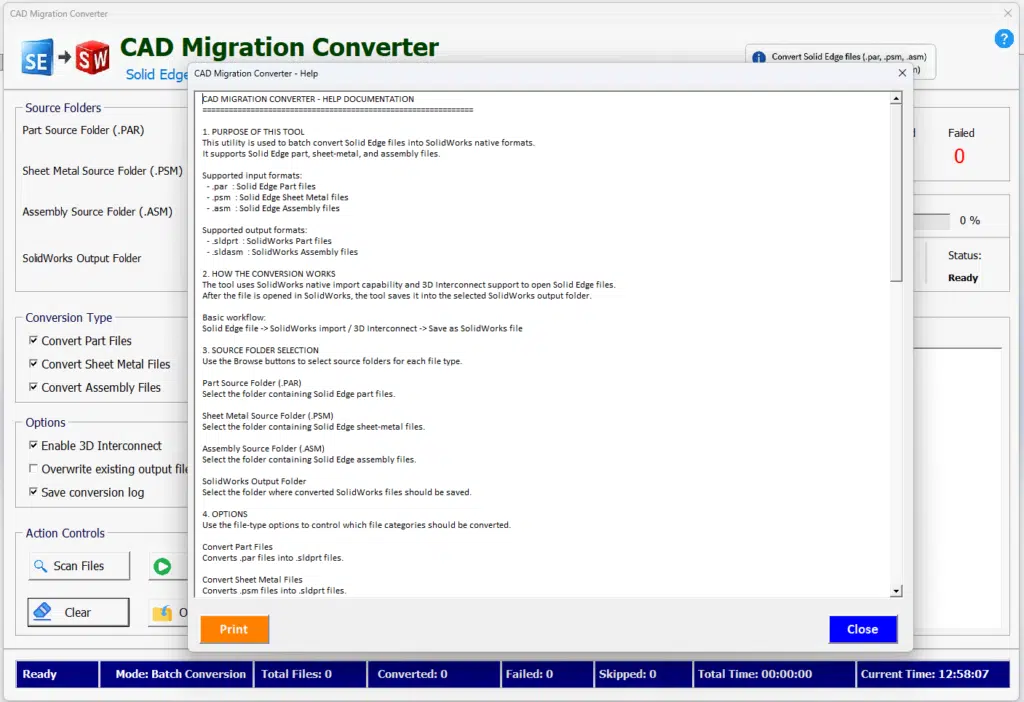
Task: Click the '1. PURPOSE OF THIS TOOL' heading
Action: pyautogui.click(x=253, y=132)
